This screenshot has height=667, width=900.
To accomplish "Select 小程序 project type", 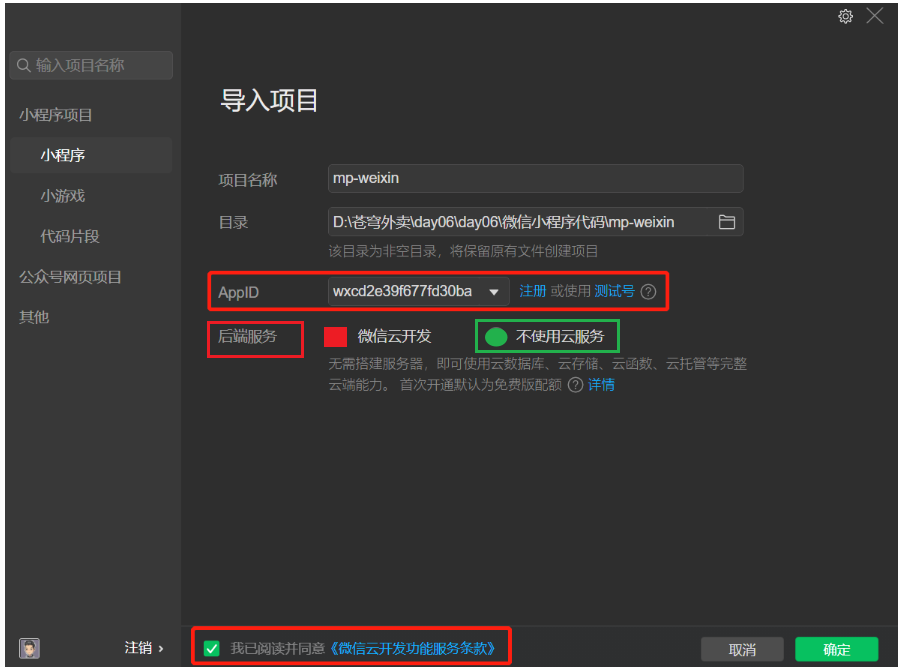I will coord(91,155).
